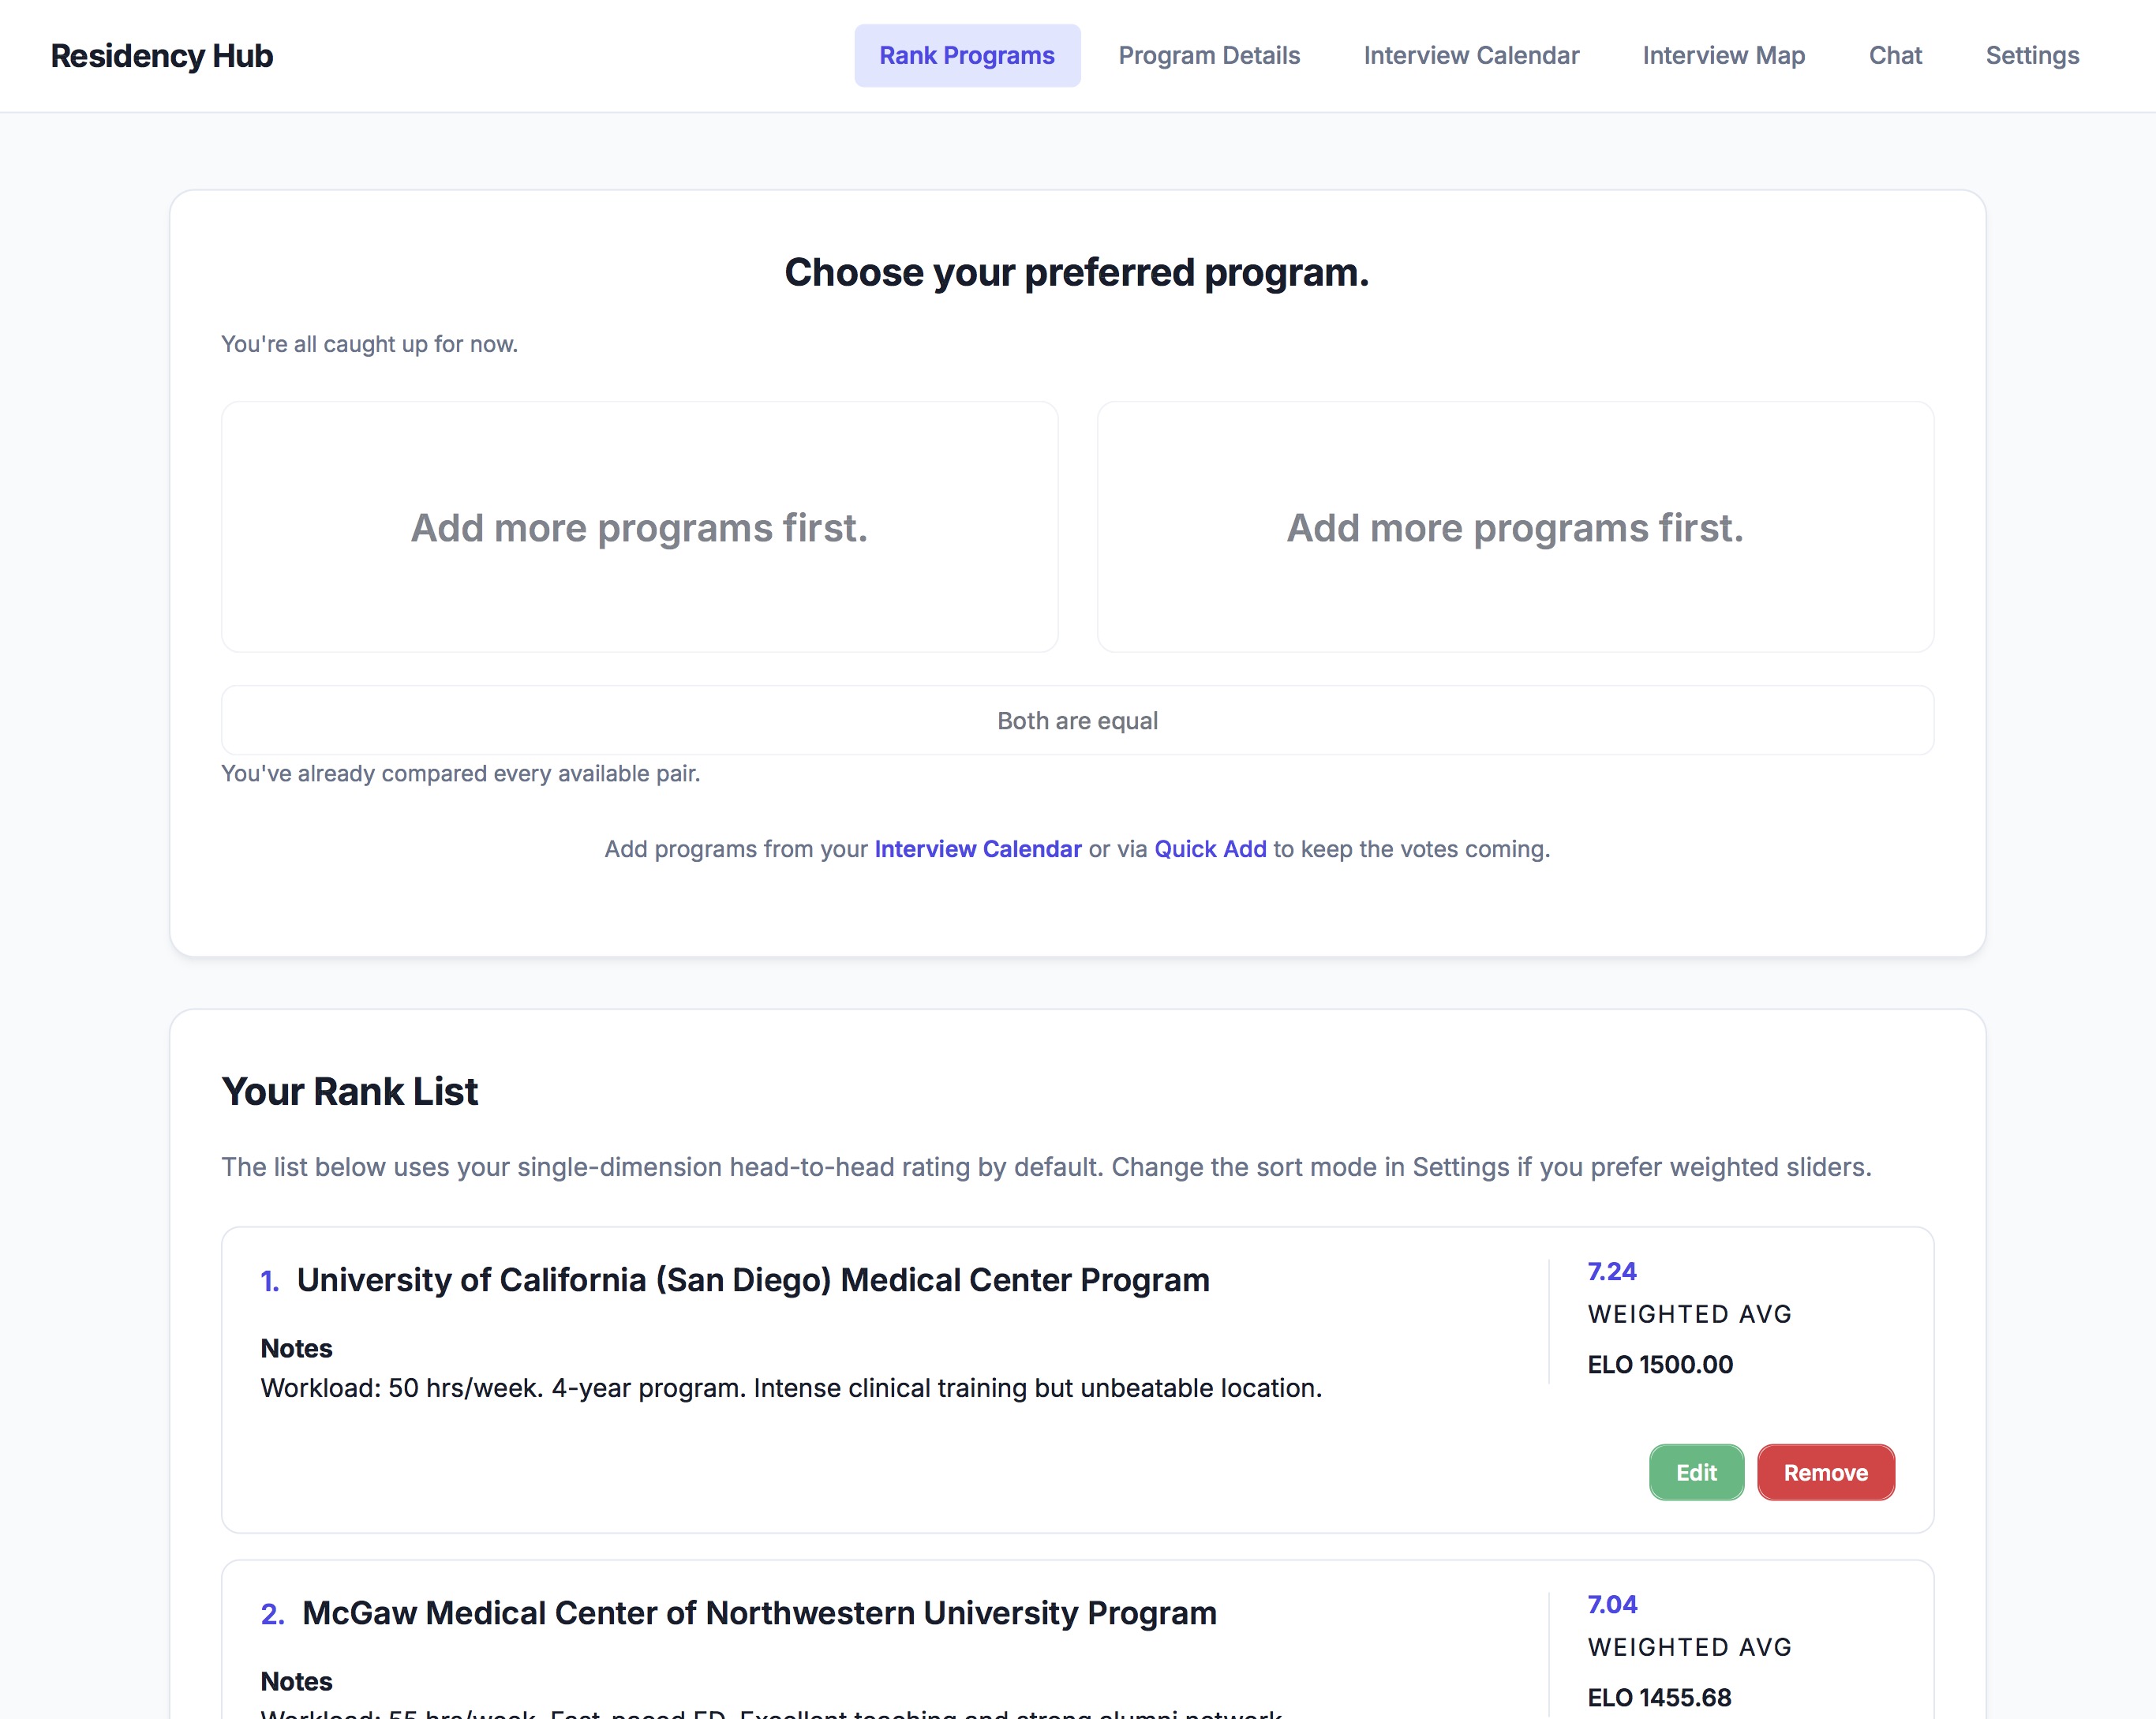Click the UC San Diego program title
This screenshot has width=2156, height=1719.
752,1280
